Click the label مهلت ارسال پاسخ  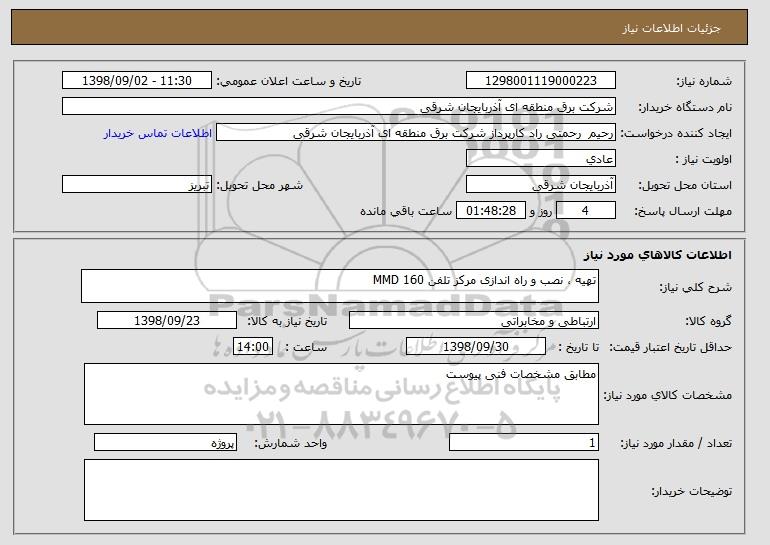coord(683,211)
